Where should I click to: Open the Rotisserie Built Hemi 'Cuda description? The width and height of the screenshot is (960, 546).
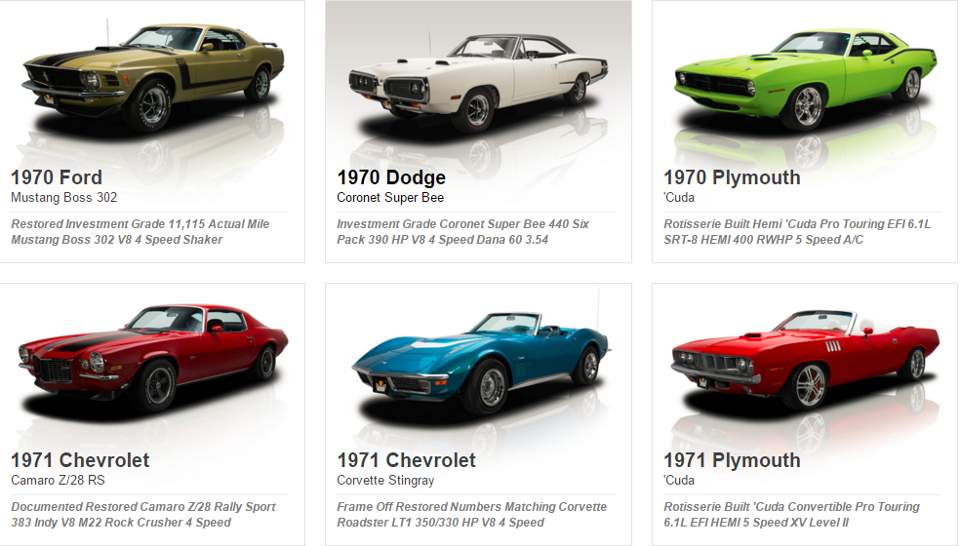tap(797, 232)
